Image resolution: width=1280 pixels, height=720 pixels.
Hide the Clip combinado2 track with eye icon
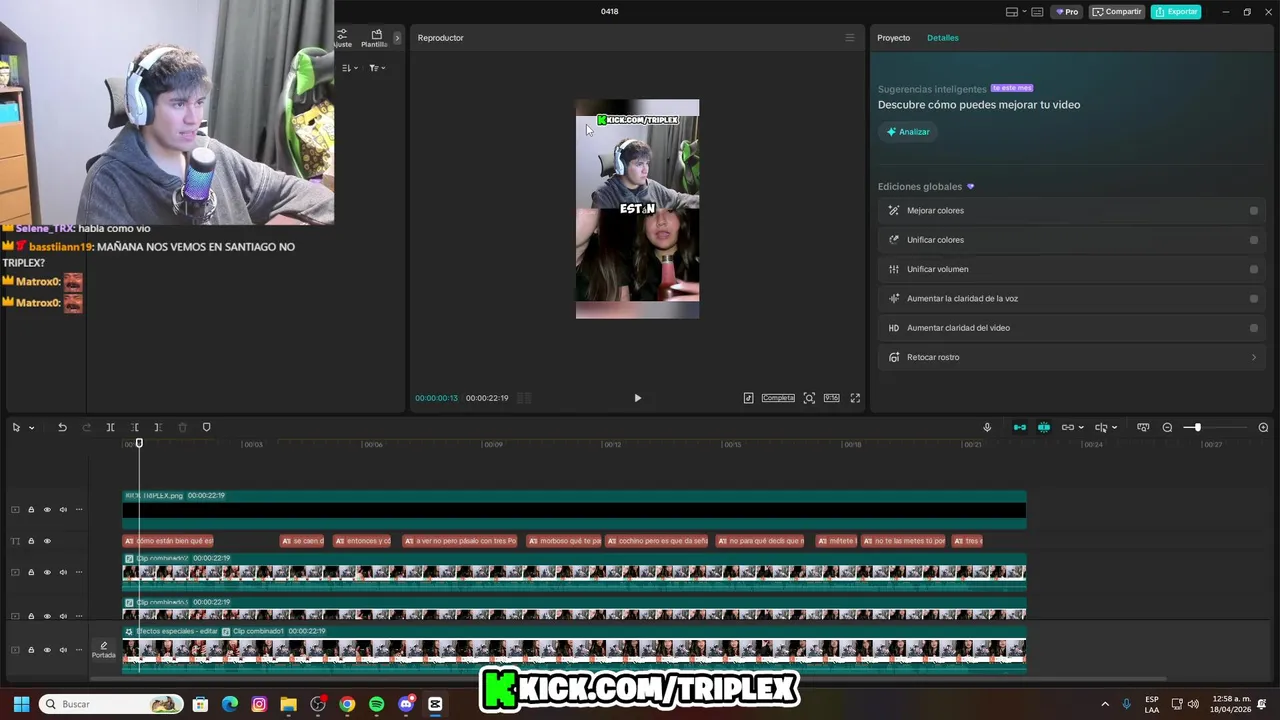[47, 572]
